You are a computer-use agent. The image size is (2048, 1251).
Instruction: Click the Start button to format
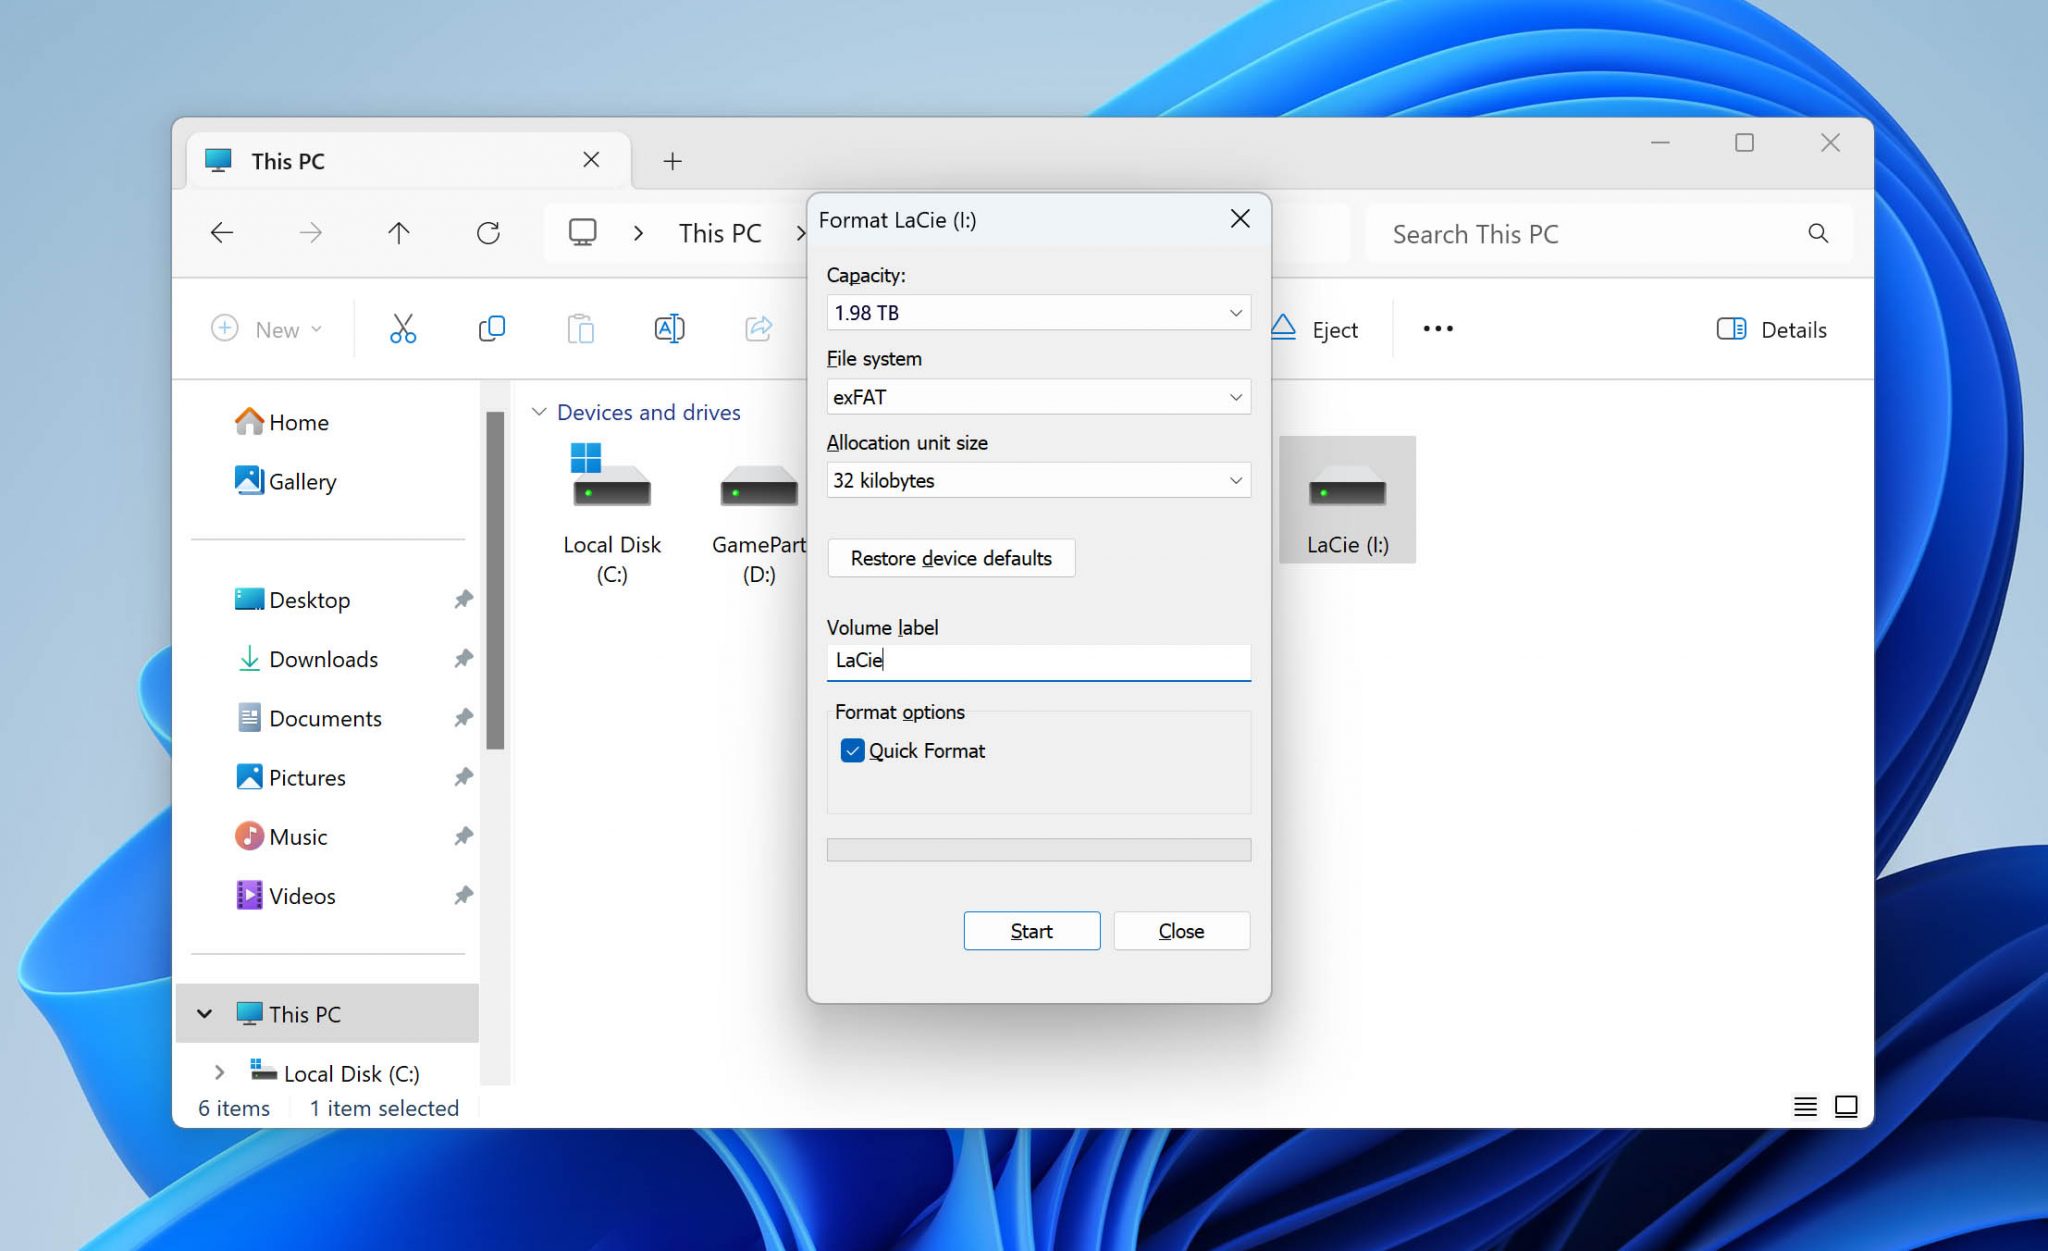click(1031, 930)
